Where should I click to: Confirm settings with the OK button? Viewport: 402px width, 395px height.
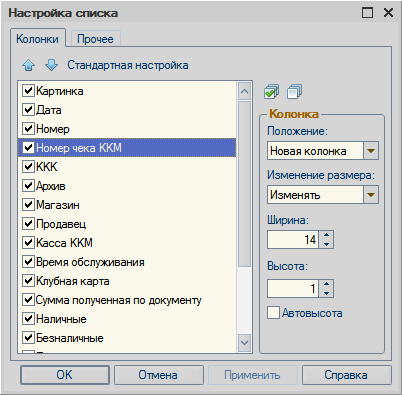pyautogui.click(x=65, y=375)
